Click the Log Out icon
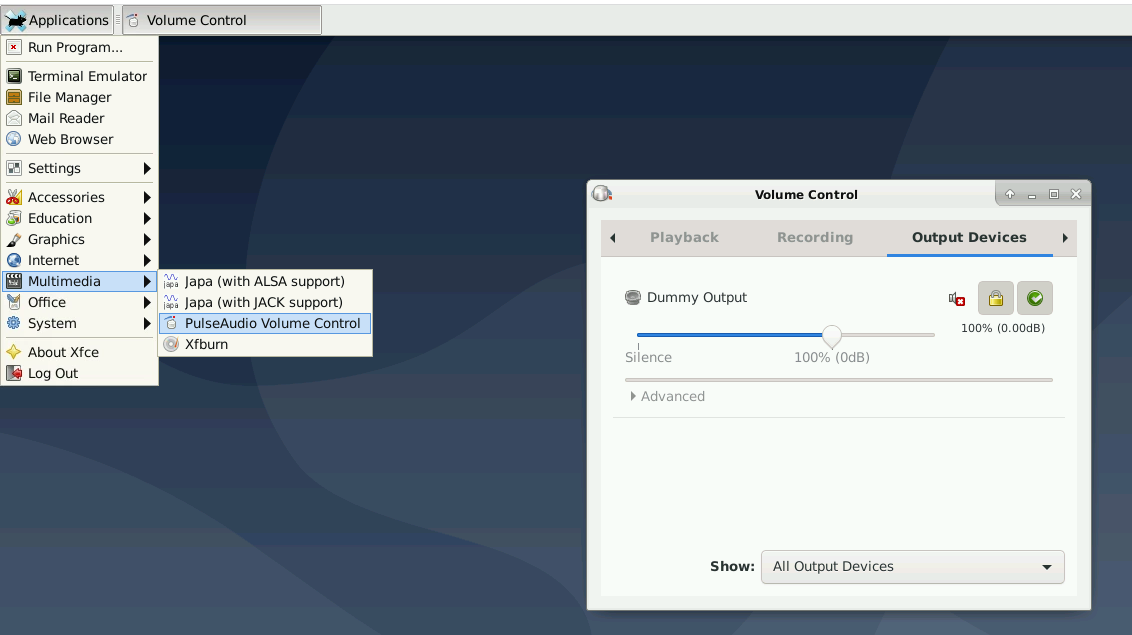The height and width of the screenshot is (635, 1132). click(14, 373)
